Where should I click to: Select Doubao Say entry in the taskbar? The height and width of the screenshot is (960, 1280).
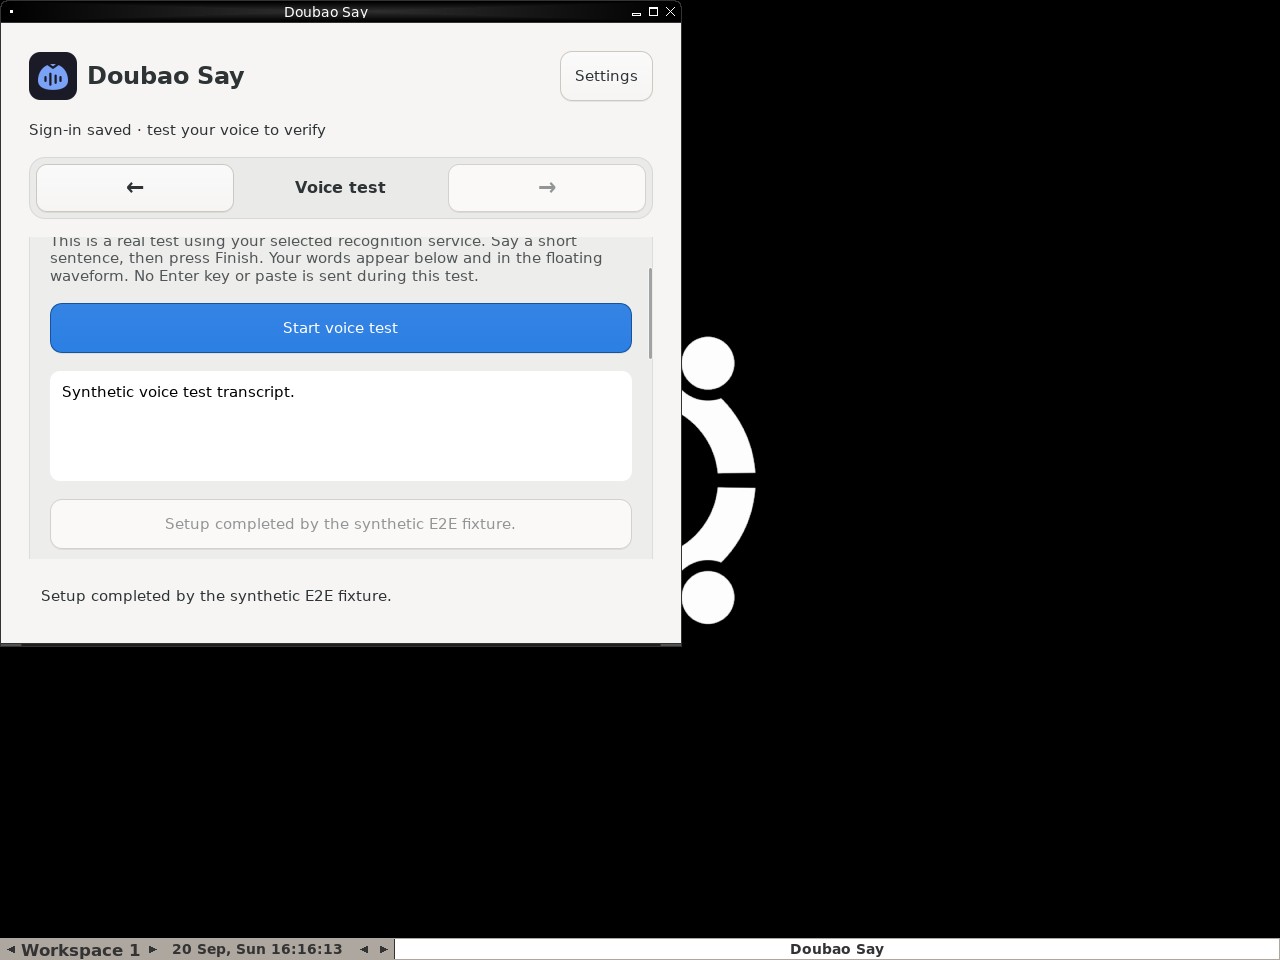coord(837,949)
